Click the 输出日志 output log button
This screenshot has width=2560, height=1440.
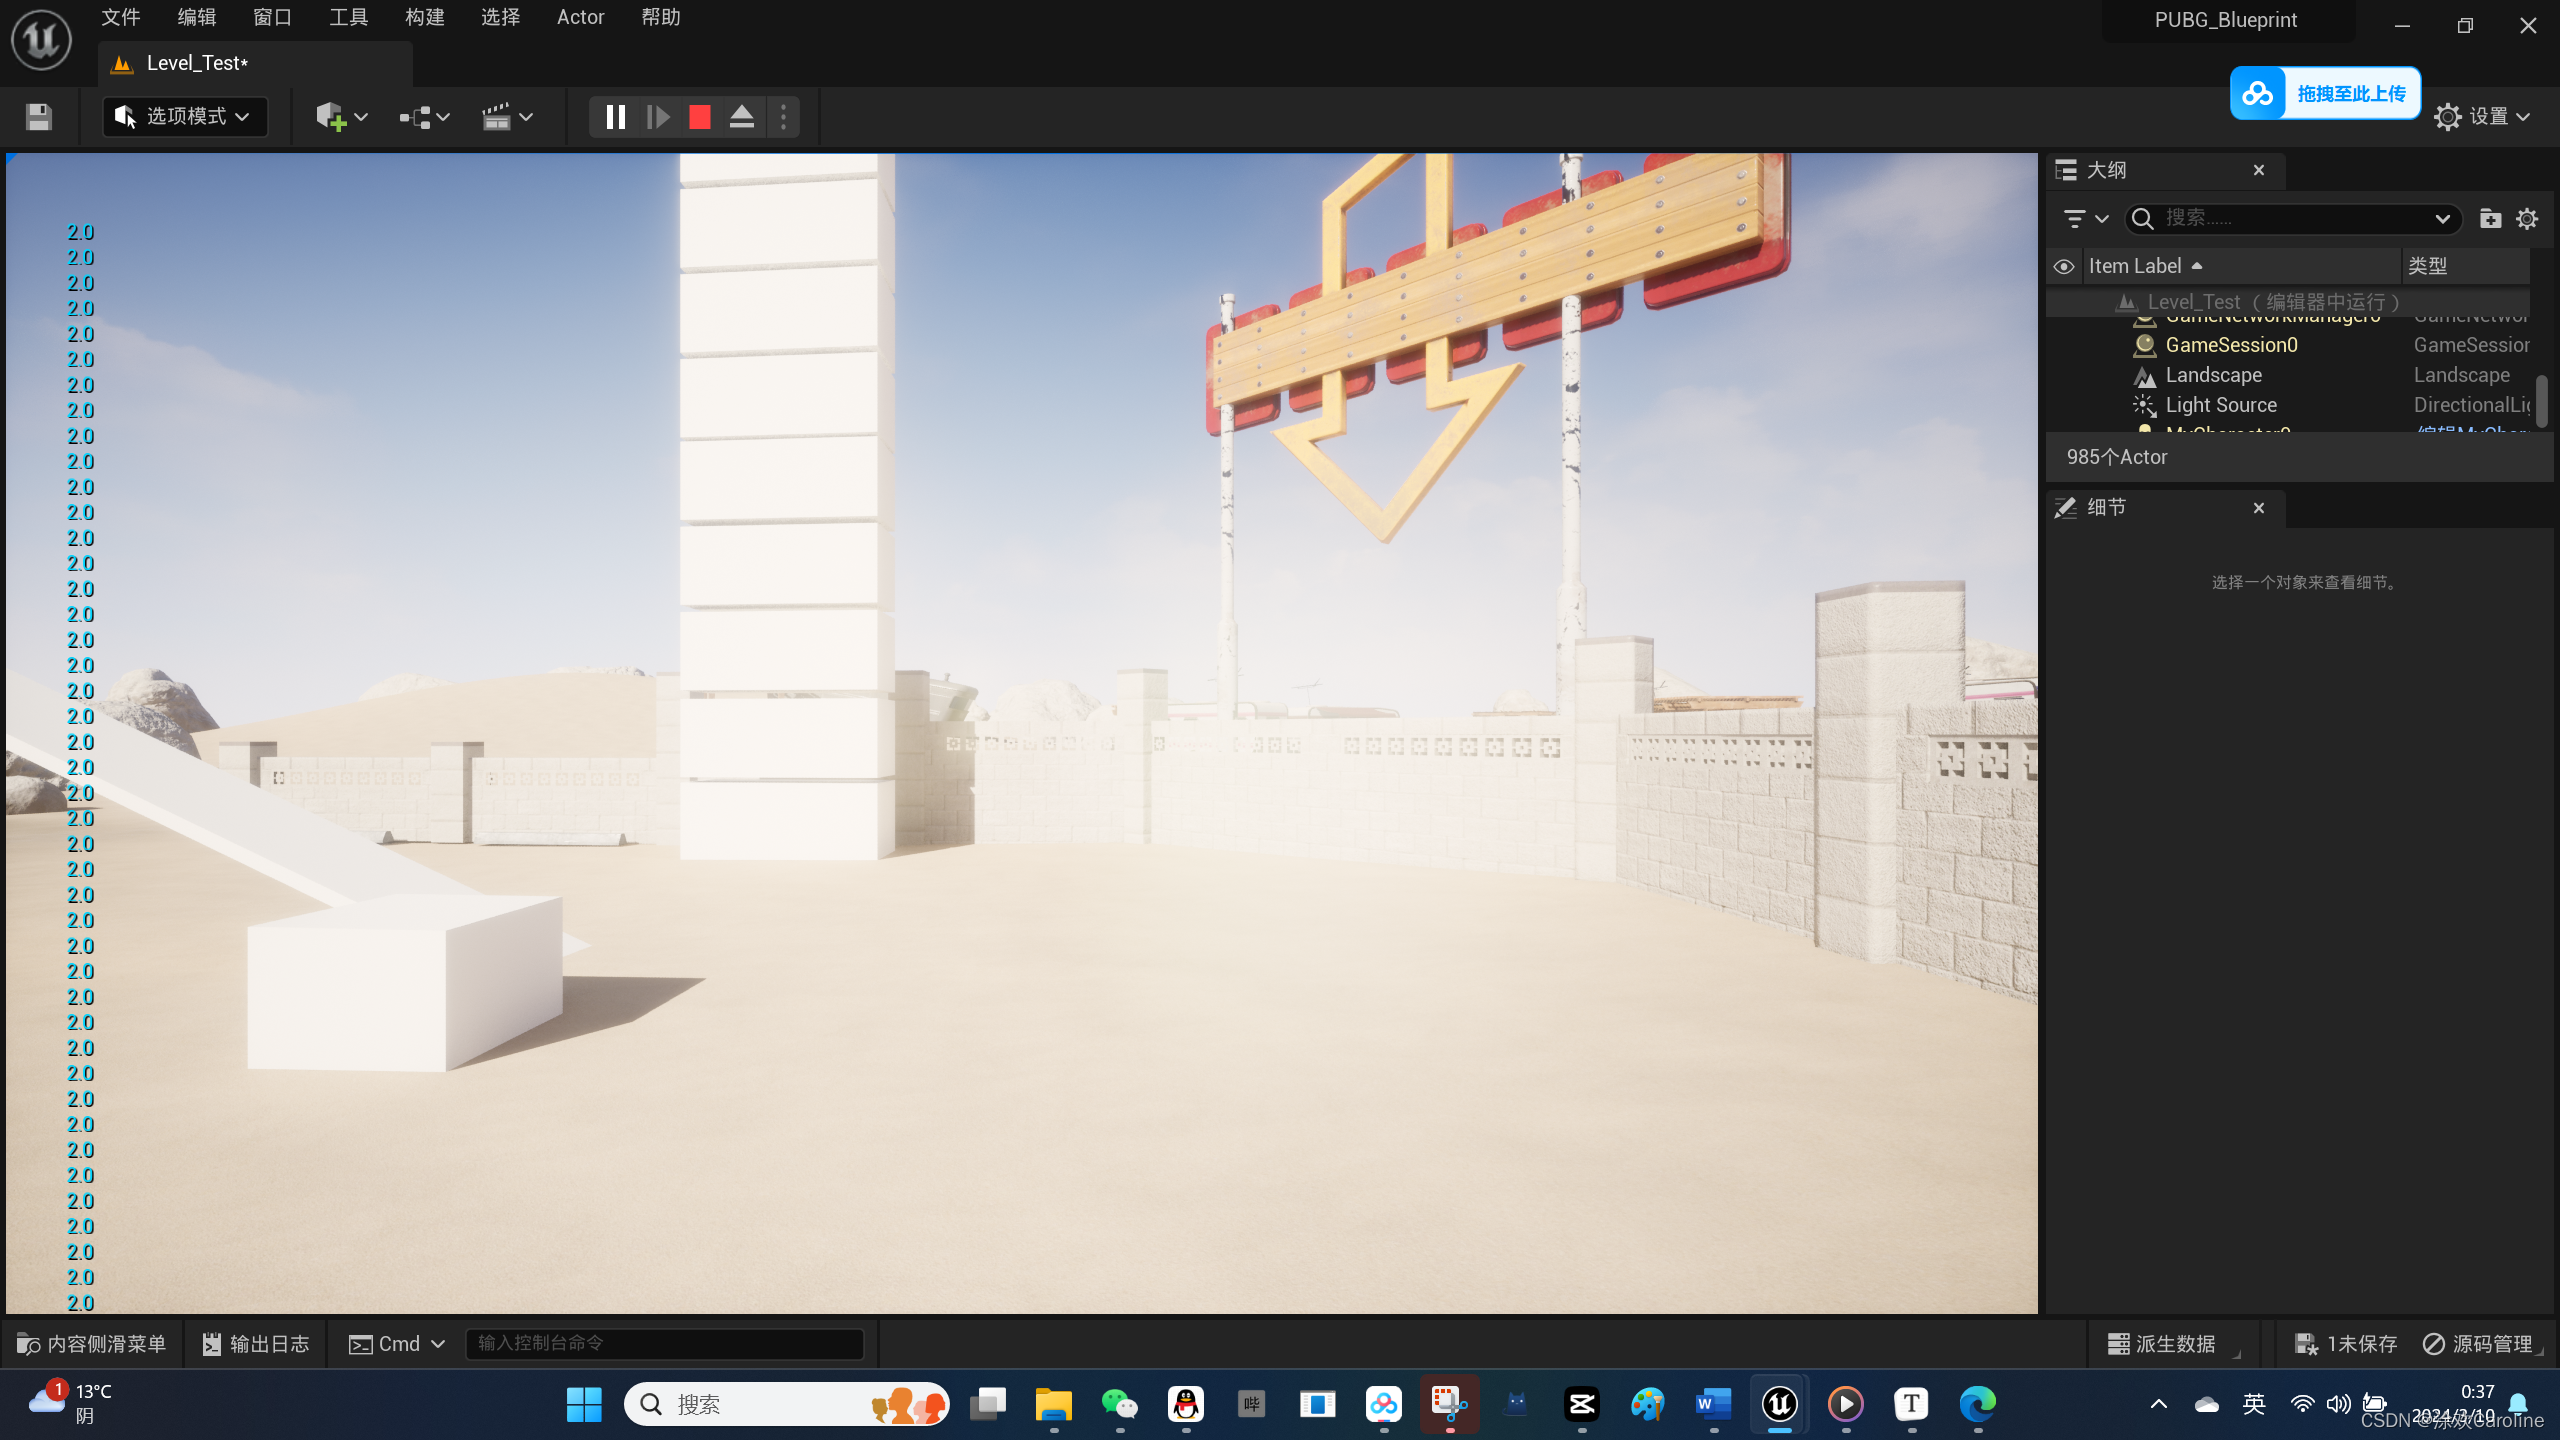pyautogui.click(x=256, y=1344)
